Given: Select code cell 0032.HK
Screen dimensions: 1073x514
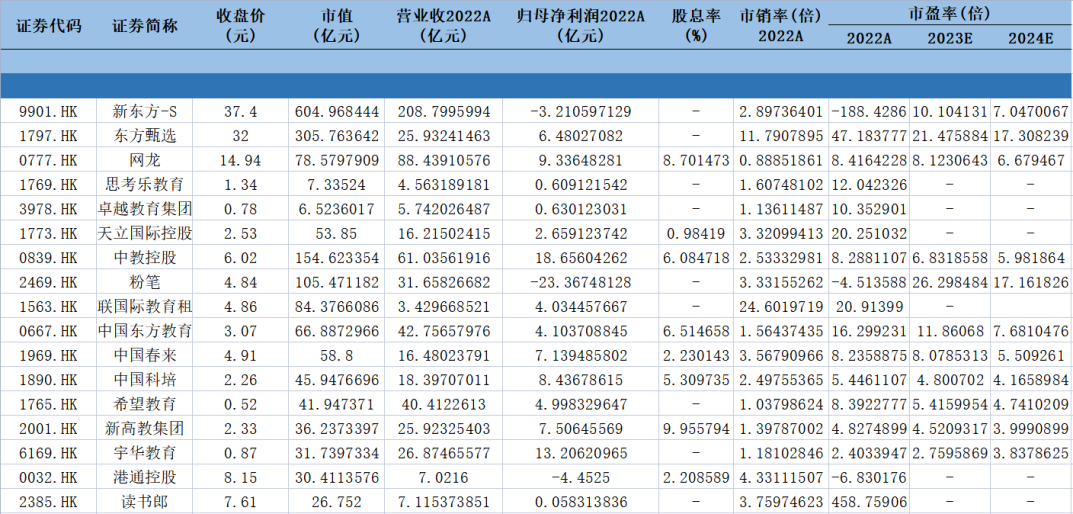Looking at the screenshot, I should [x=49, y=476].
